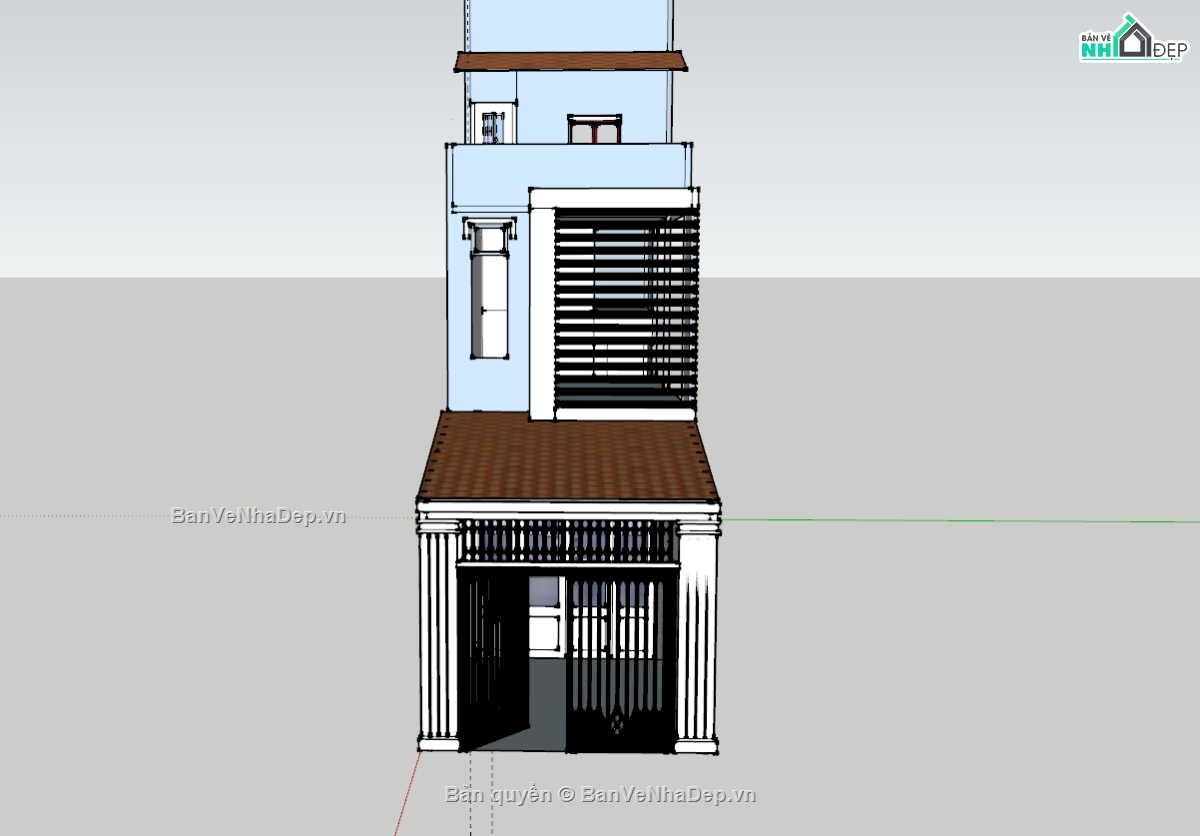Image resolution: width=1200 pixels, height=836 pixels.
Task: Click the red-framed window on the upper terrace
Action: pos(594,130)
